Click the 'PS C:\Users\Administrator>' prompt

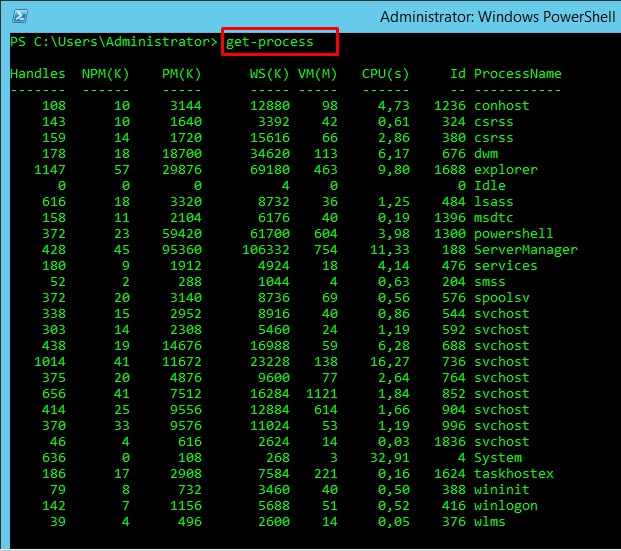114,42
